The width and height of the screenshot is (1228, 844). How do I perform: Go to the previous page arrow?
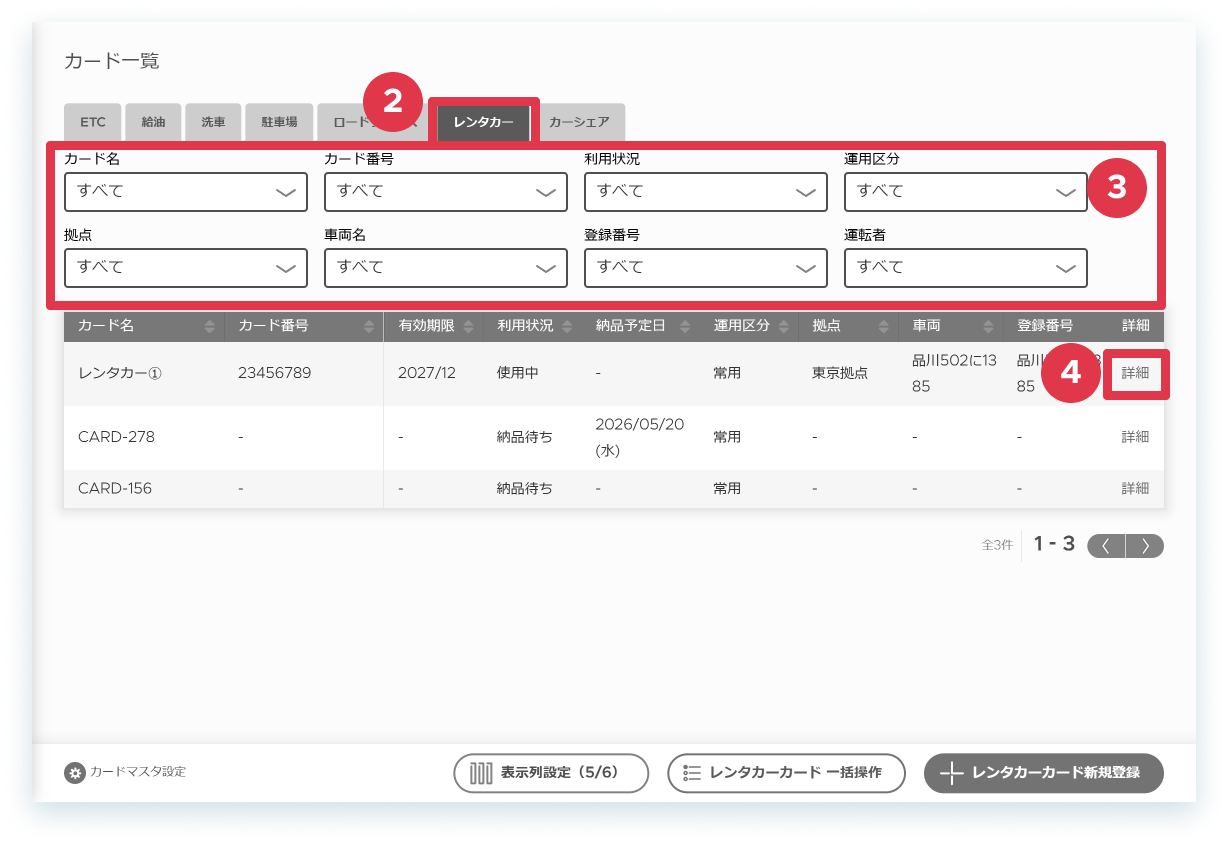pos(1106,546)
